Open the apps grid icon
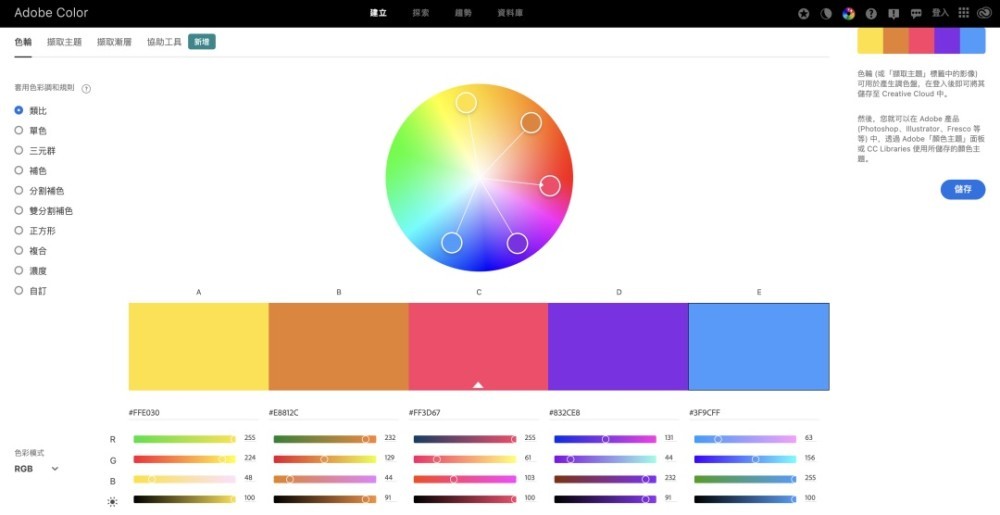 (x=964, y=13)
